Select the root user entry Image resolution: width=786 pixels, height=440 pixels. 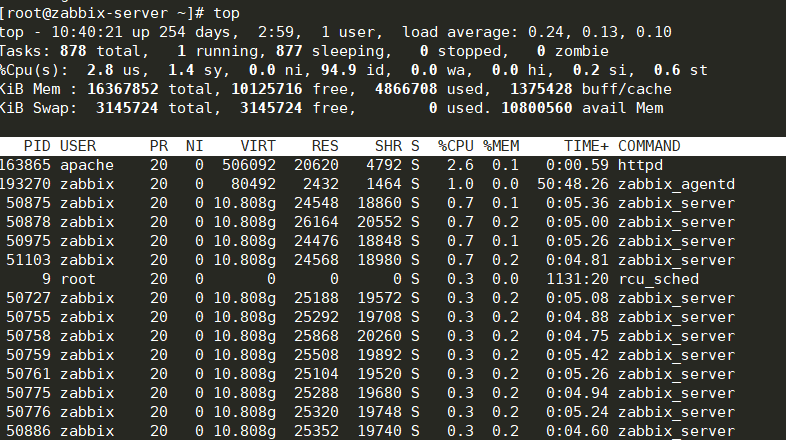pyautogui.click(x=78, y=280)
